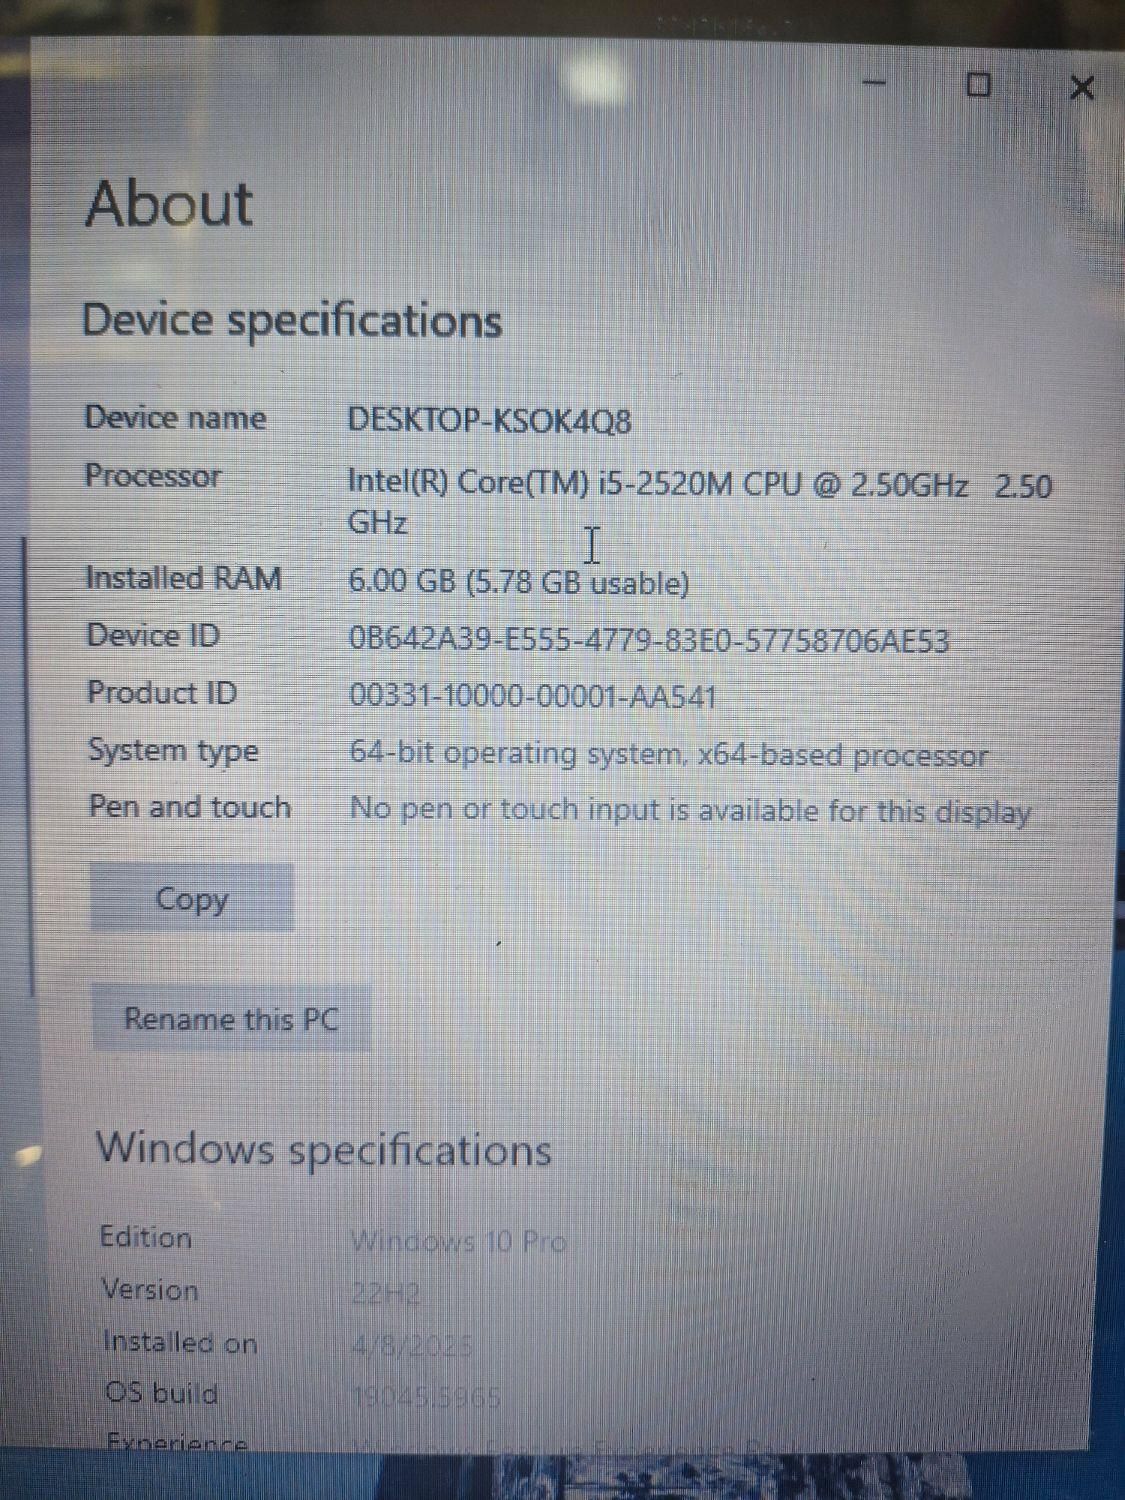Click the OS build 19045.5965 value
The image size is (1125, 1500).
coord(427,1396)
